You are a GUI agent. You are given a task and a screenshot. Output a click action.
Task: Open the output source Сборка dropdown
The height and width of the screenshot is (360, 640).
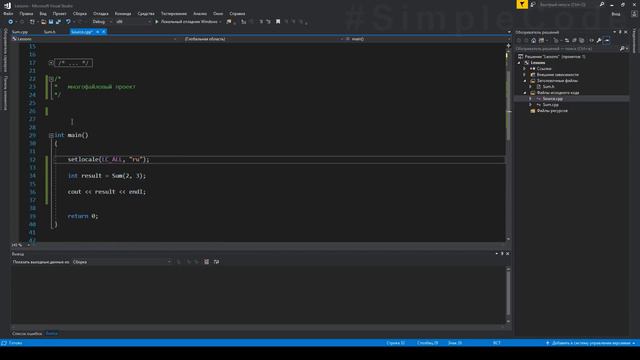pos(122,262)
